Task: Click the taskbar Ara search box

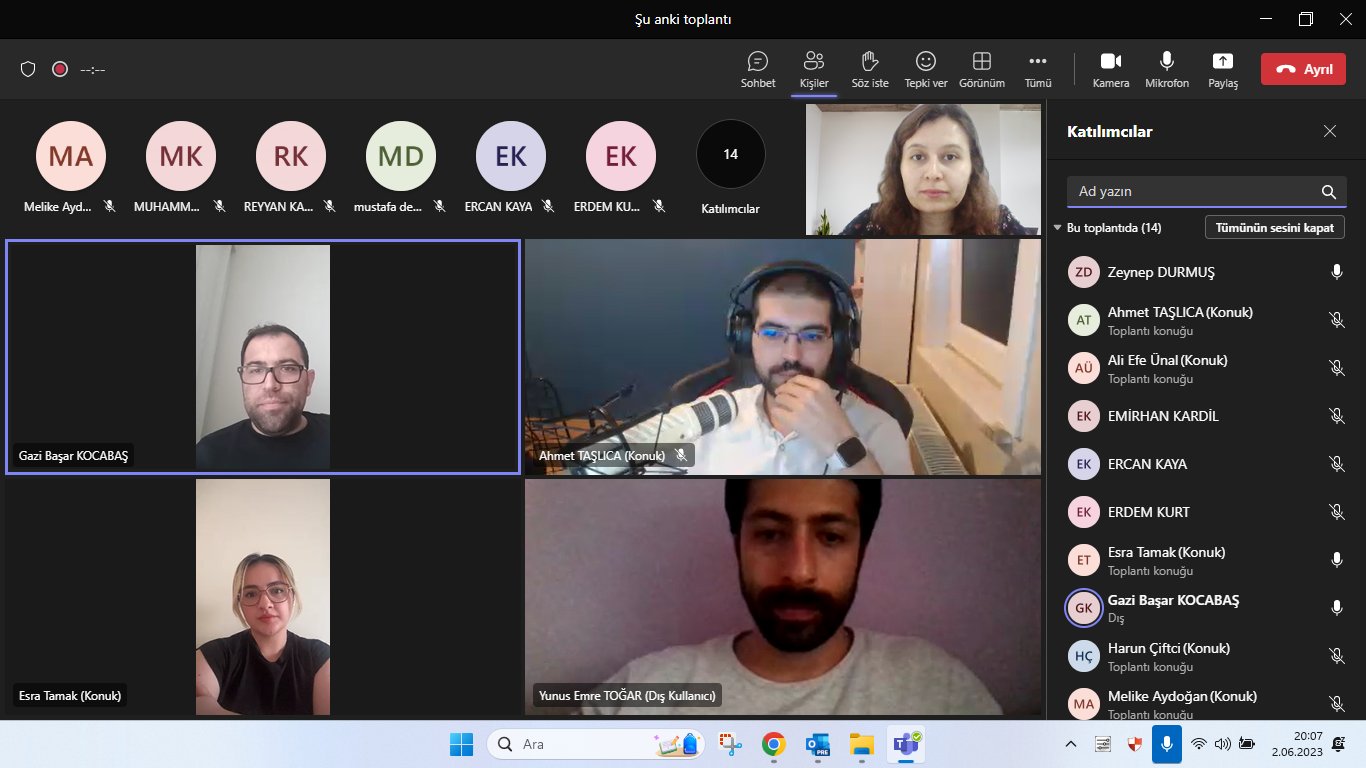Action: tap(597, 744)
